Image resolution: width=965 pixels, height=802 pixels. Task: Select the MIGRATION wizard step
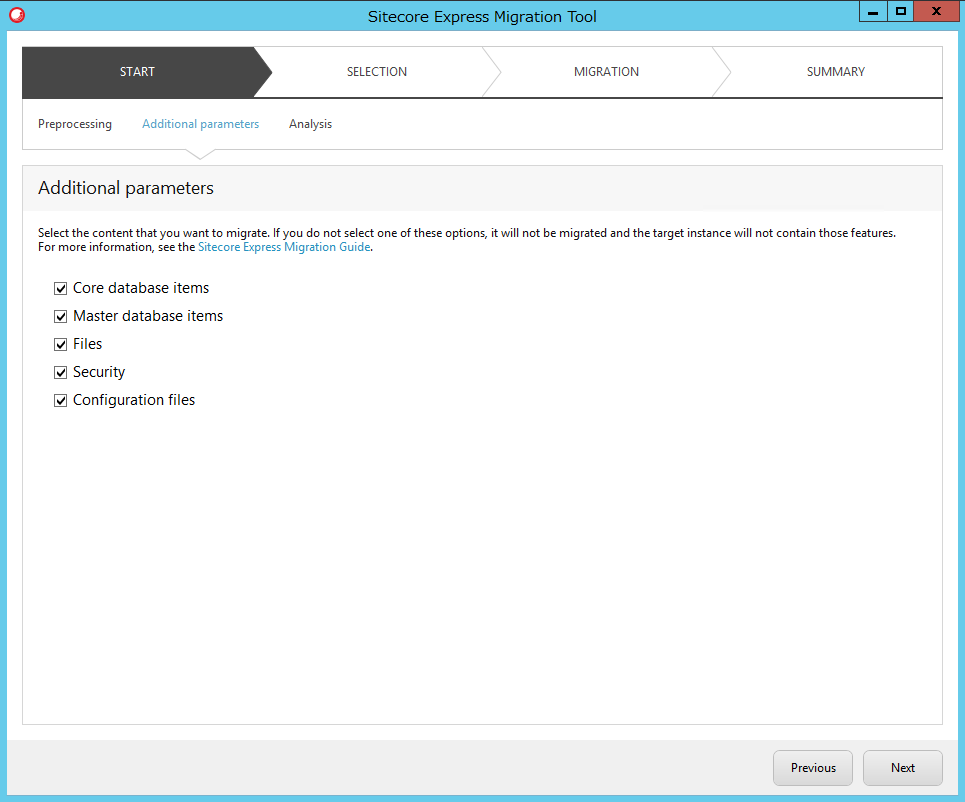(606, 72)
